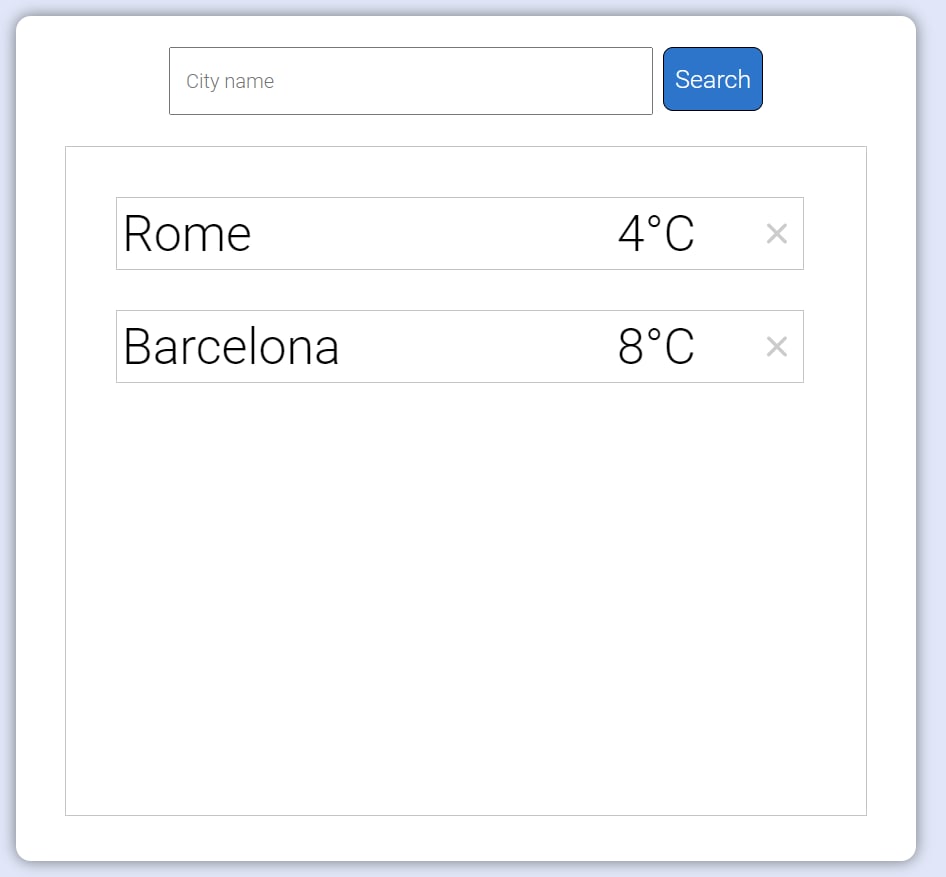Click the blank space between the Rome and Barcelona rows
This screenshot has width=946, height=877.
coord(460,290)
